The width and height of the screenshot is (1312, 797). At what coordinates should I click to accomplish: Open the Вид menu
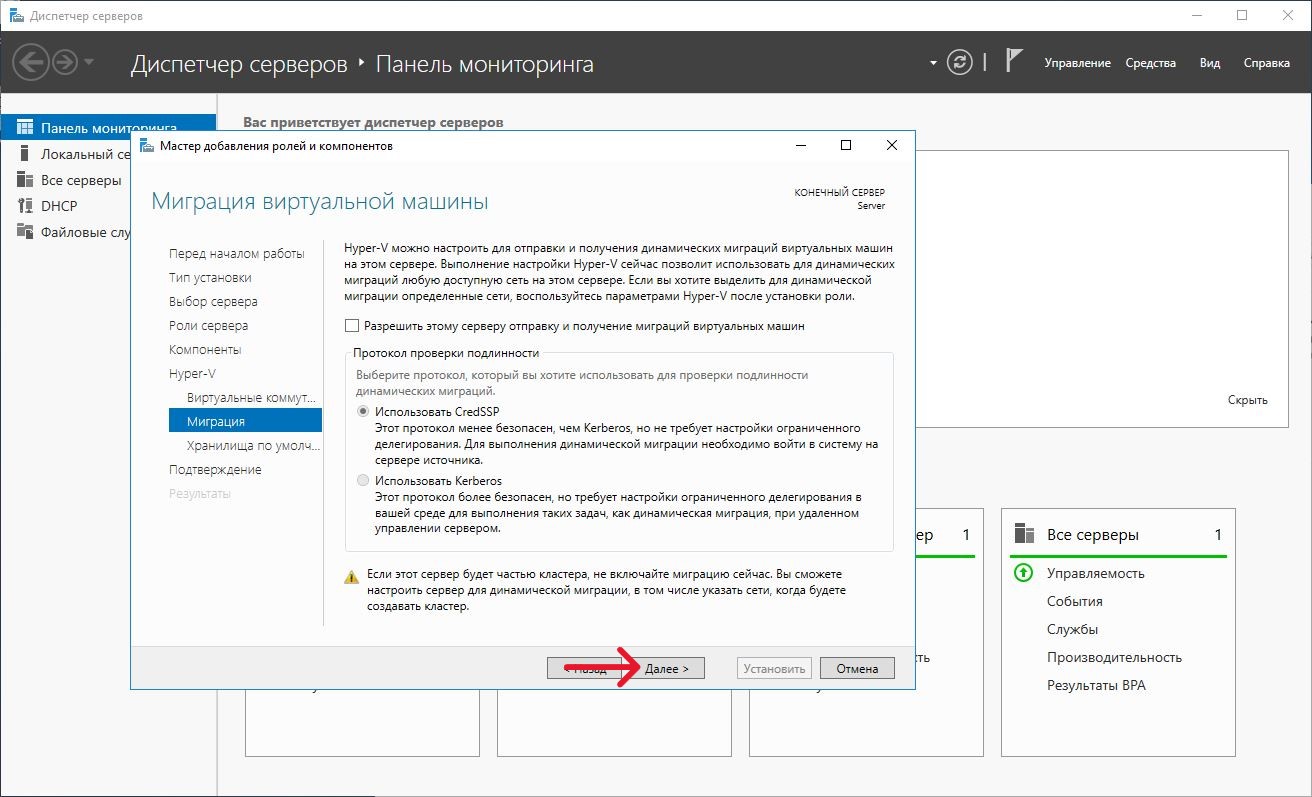[x=1209, y=63]
